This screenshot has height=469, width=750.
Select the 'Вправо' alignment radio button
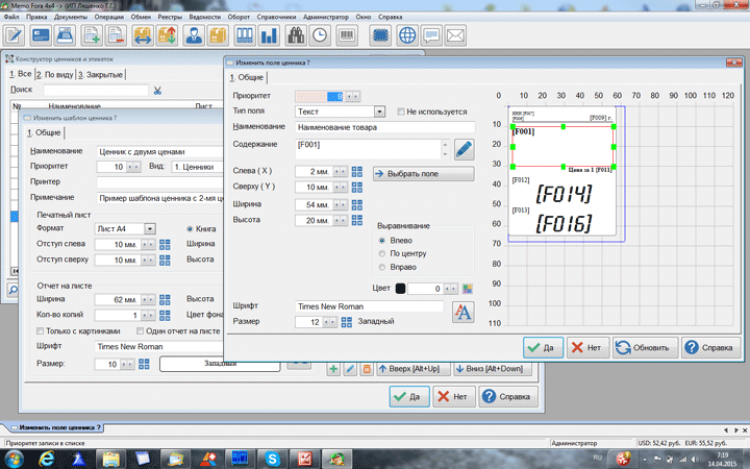[x=381, y=269]
